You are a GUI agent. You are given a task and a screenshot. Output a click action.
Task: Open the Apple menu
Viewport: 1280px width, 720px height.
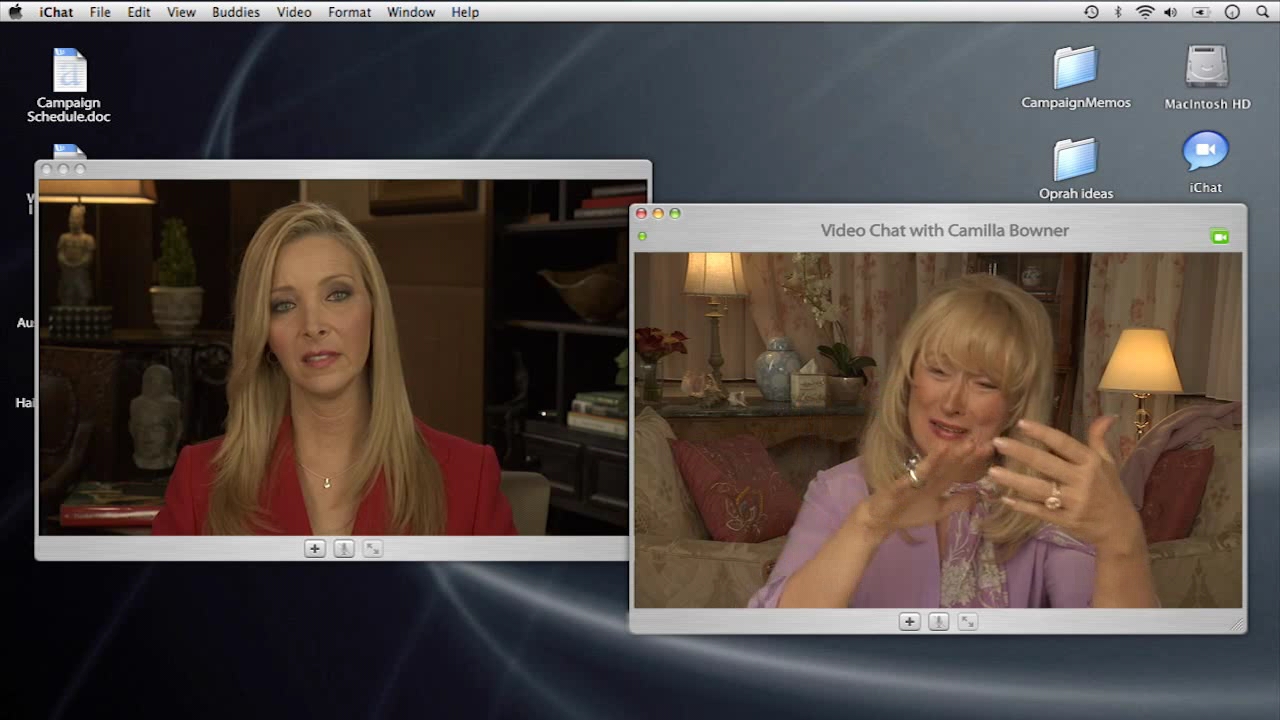[15, 12]
